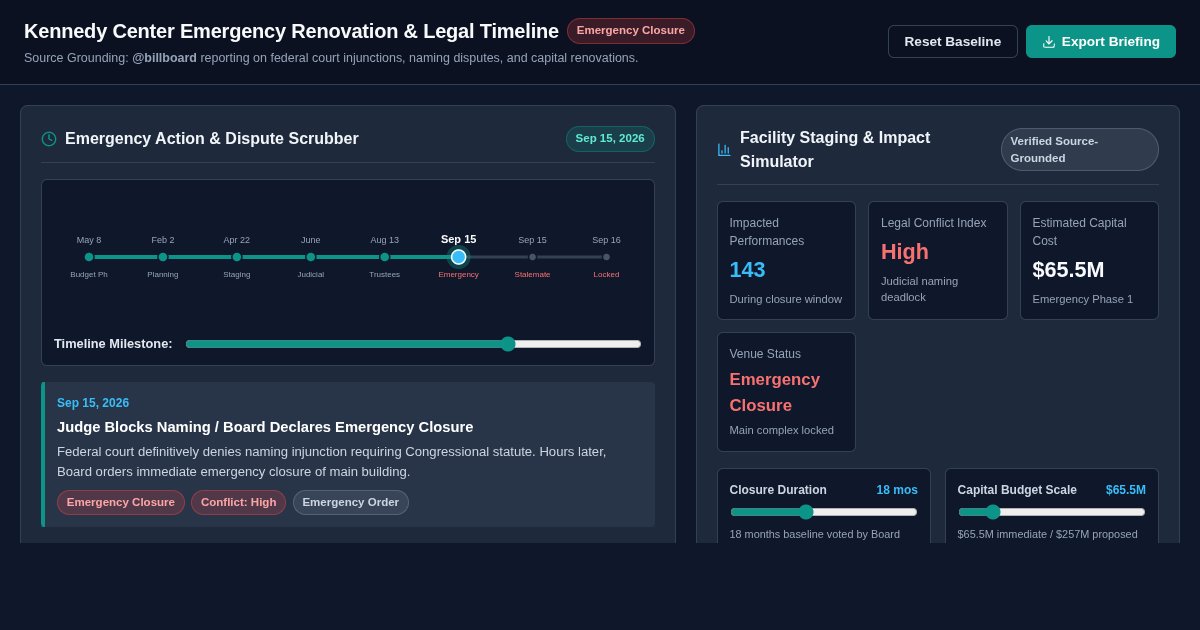Click the Export Briefing button
This screenshot has height=630, width=1200.
[x=1100, y=41]
